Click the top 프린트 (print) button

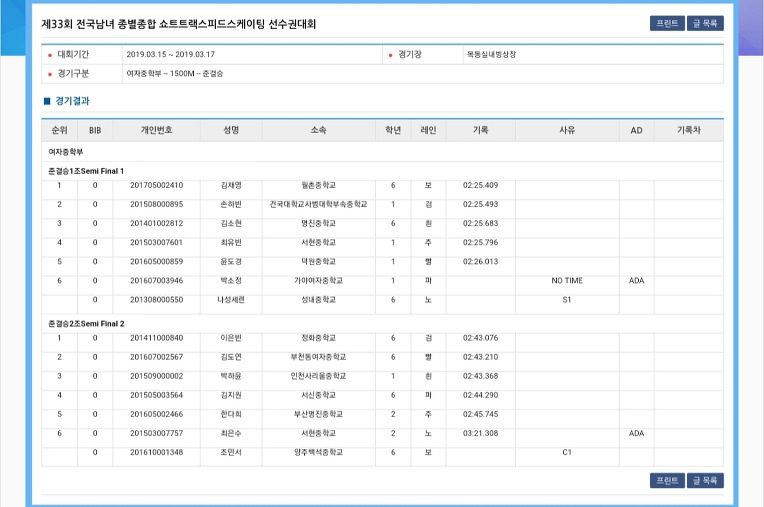[667, 23]
